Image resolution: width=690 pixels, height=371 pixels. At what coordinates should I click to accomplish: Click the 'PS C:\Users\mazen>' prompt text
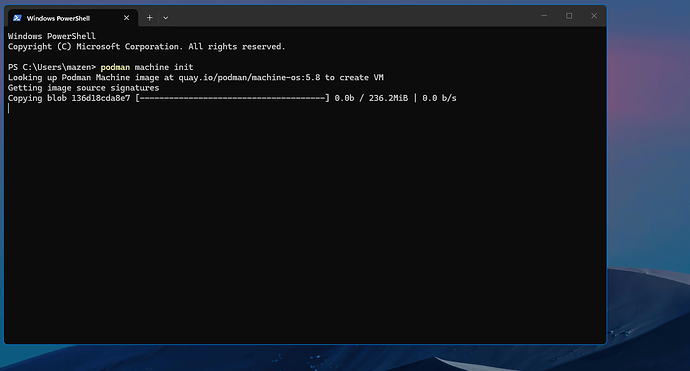pyautogui.click(x=52, y=67)
